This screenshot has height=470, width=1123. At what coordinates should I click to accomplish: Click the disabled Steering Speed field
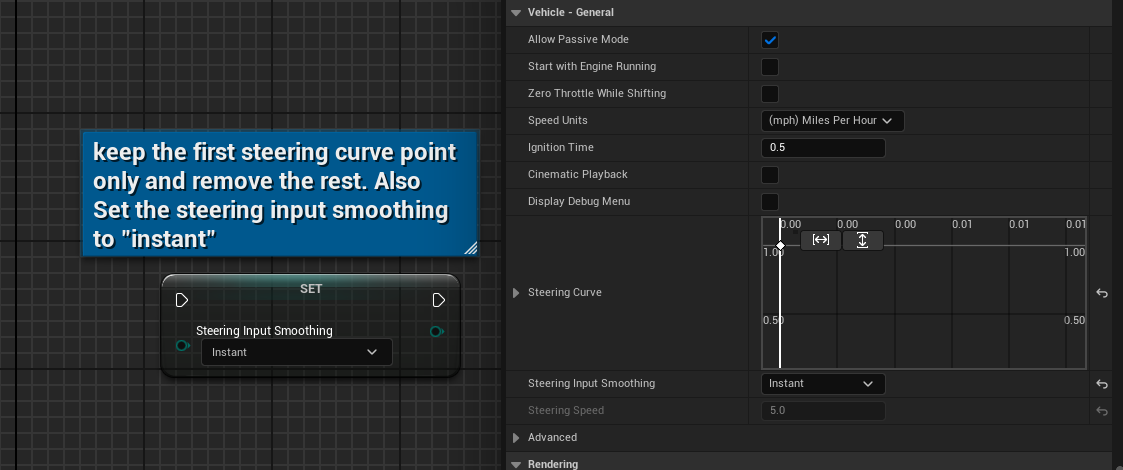(823, 411)
